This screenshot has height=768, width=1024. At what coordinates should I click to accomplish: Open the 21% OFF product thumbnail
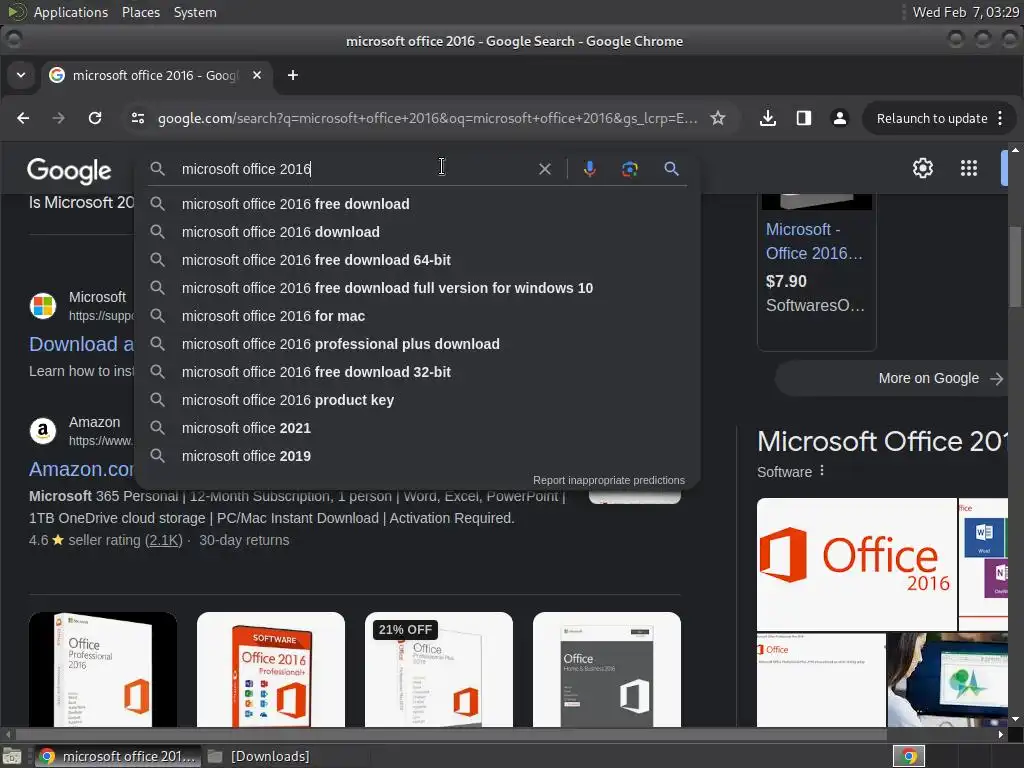click(439, 669)
